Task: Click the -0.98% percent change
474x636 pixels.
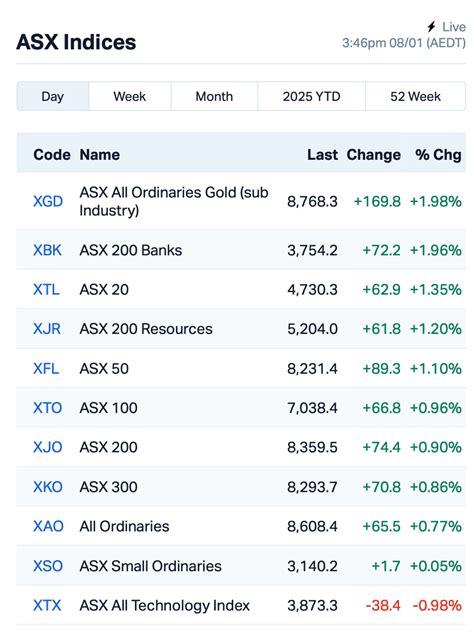Action: point(437,605)
